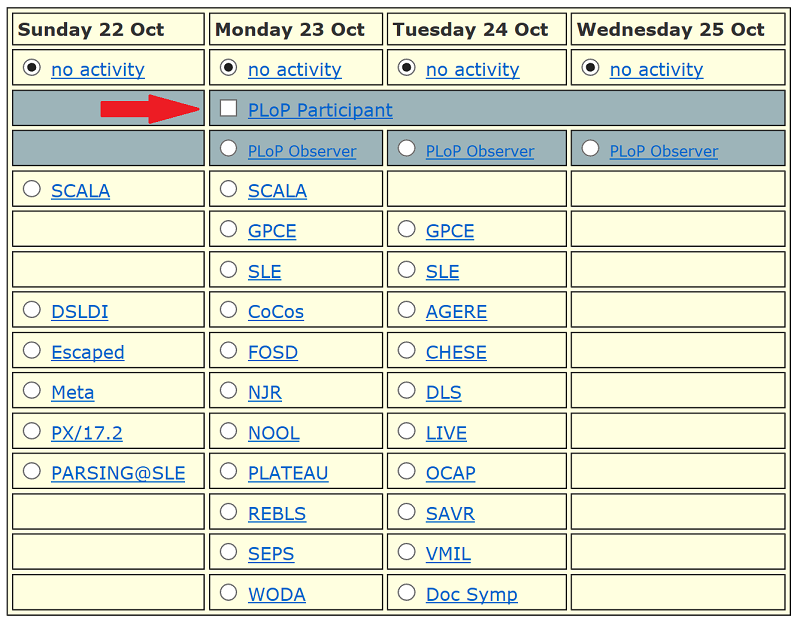The width and height of the screenshot is (800, 623).
Task: Choose PLoP Observer on Monday
Action: [229, 147]
